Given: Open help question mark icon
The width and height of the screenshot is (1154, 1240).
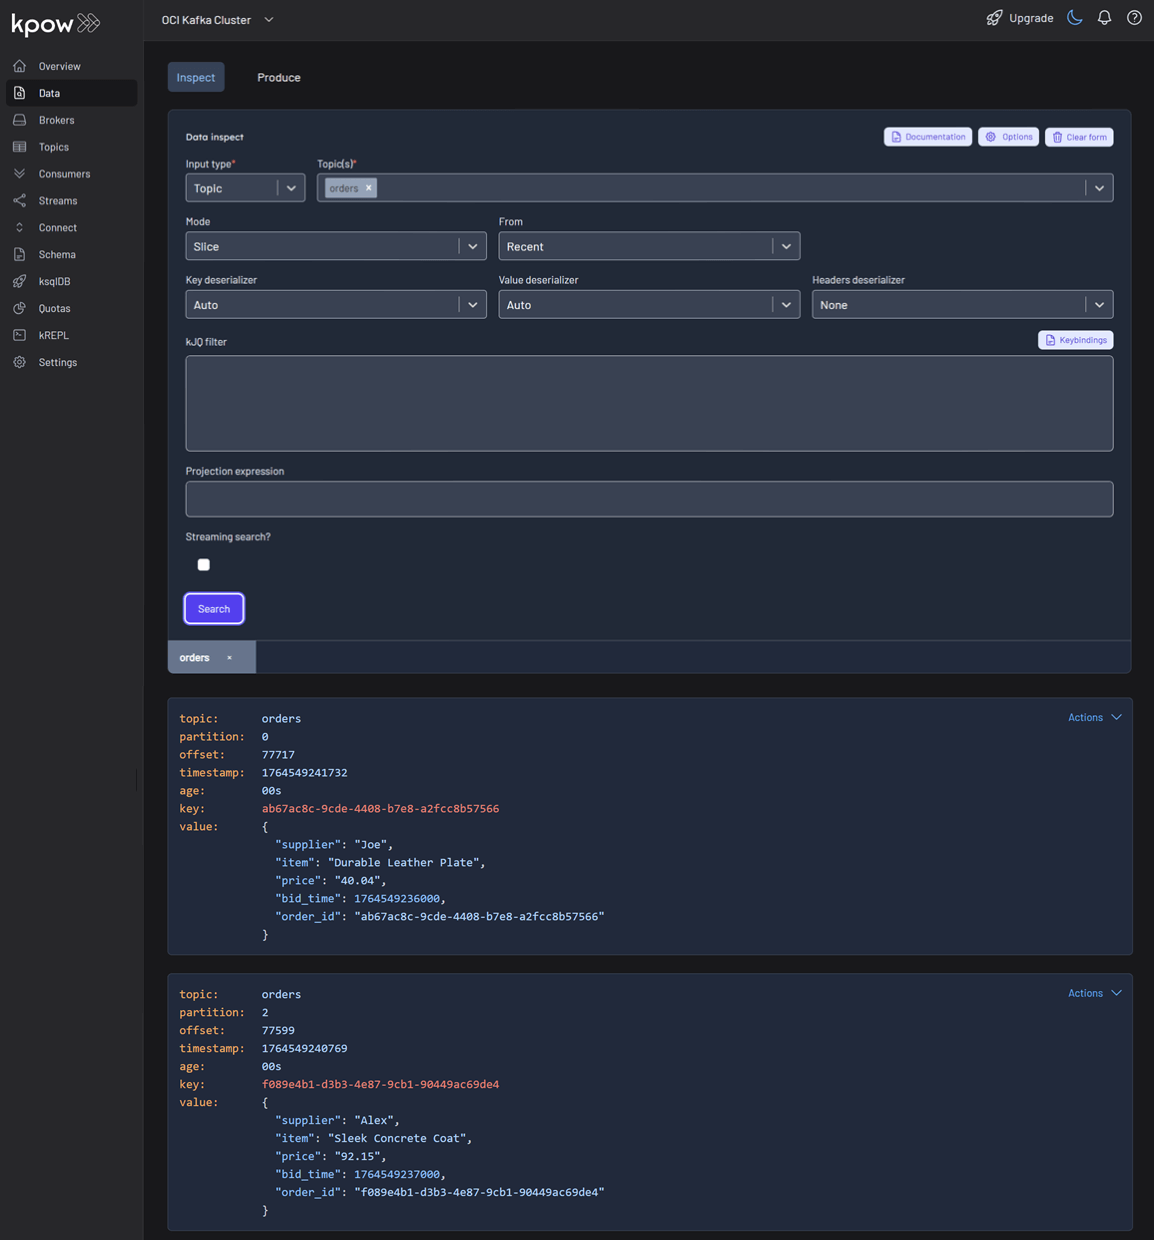Looking at the screenshot, I should [1134, 18].
